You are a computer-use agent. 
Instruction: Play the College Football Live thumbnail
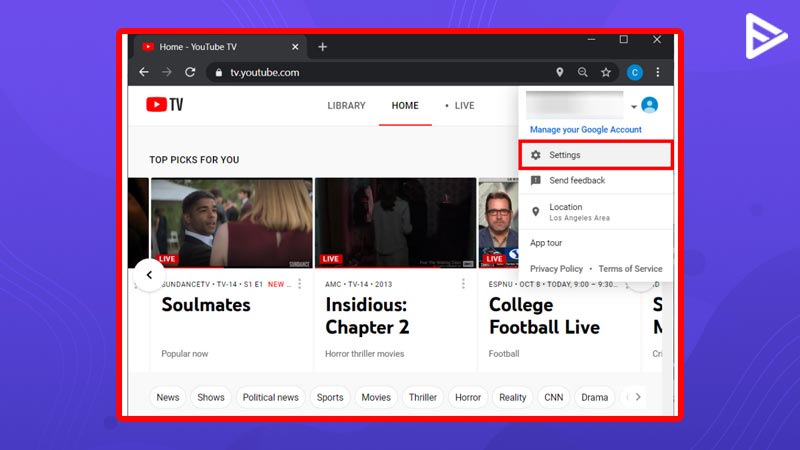pos(498,222)
